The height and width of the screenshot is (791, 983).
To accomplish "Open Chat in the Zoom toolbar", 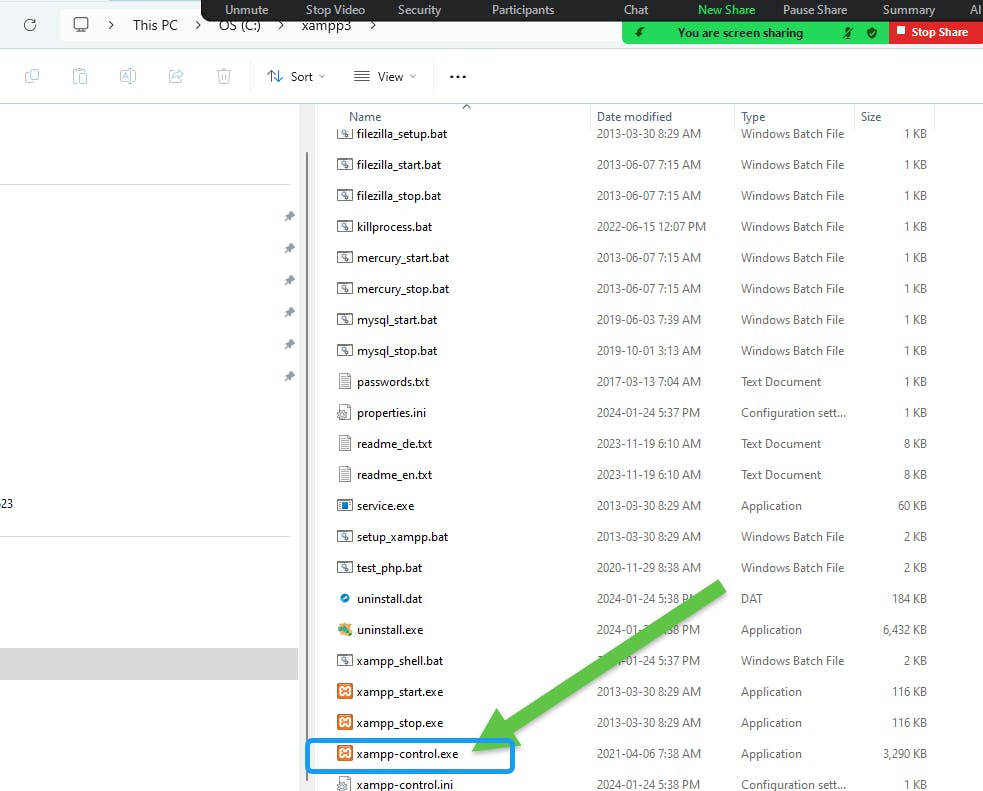I will [x=636, y=10].
